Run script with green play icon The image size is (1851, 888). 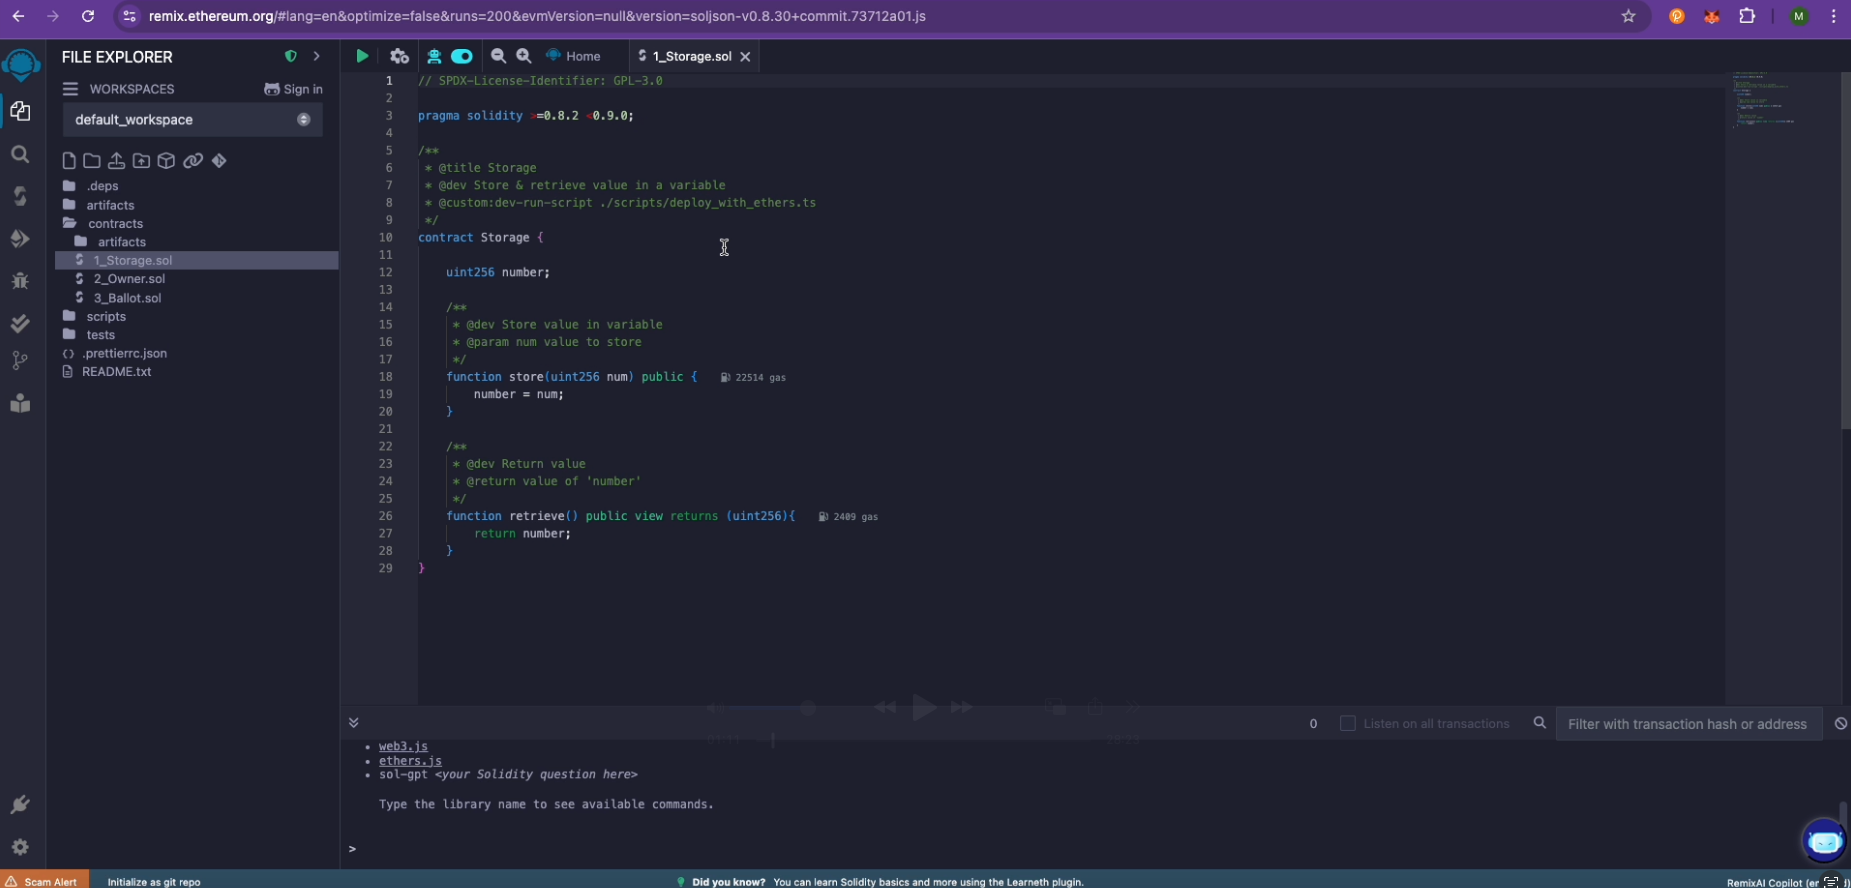362,56
